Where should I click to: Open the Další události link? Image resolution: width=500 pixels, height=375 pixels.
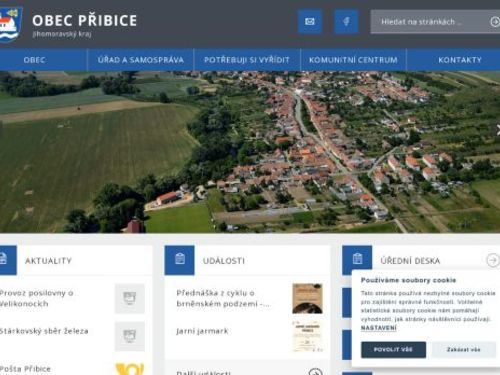pos(203,372)
